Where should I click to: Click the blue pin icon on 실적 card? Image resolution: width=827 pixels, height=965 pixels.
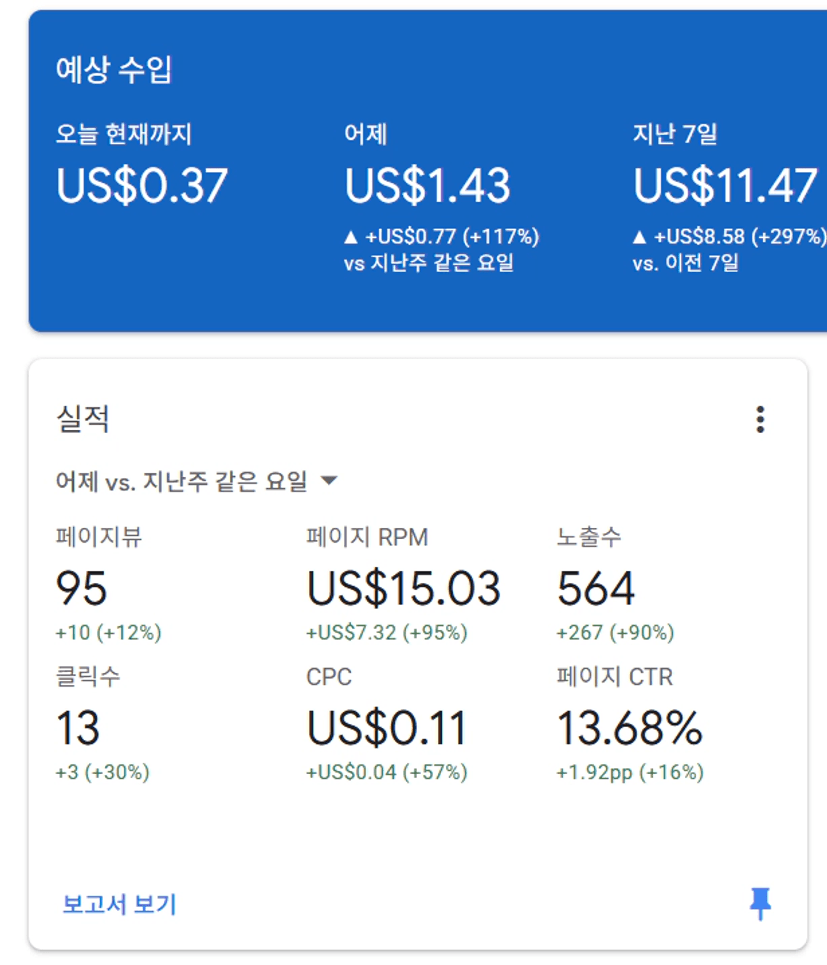point(761,903)
